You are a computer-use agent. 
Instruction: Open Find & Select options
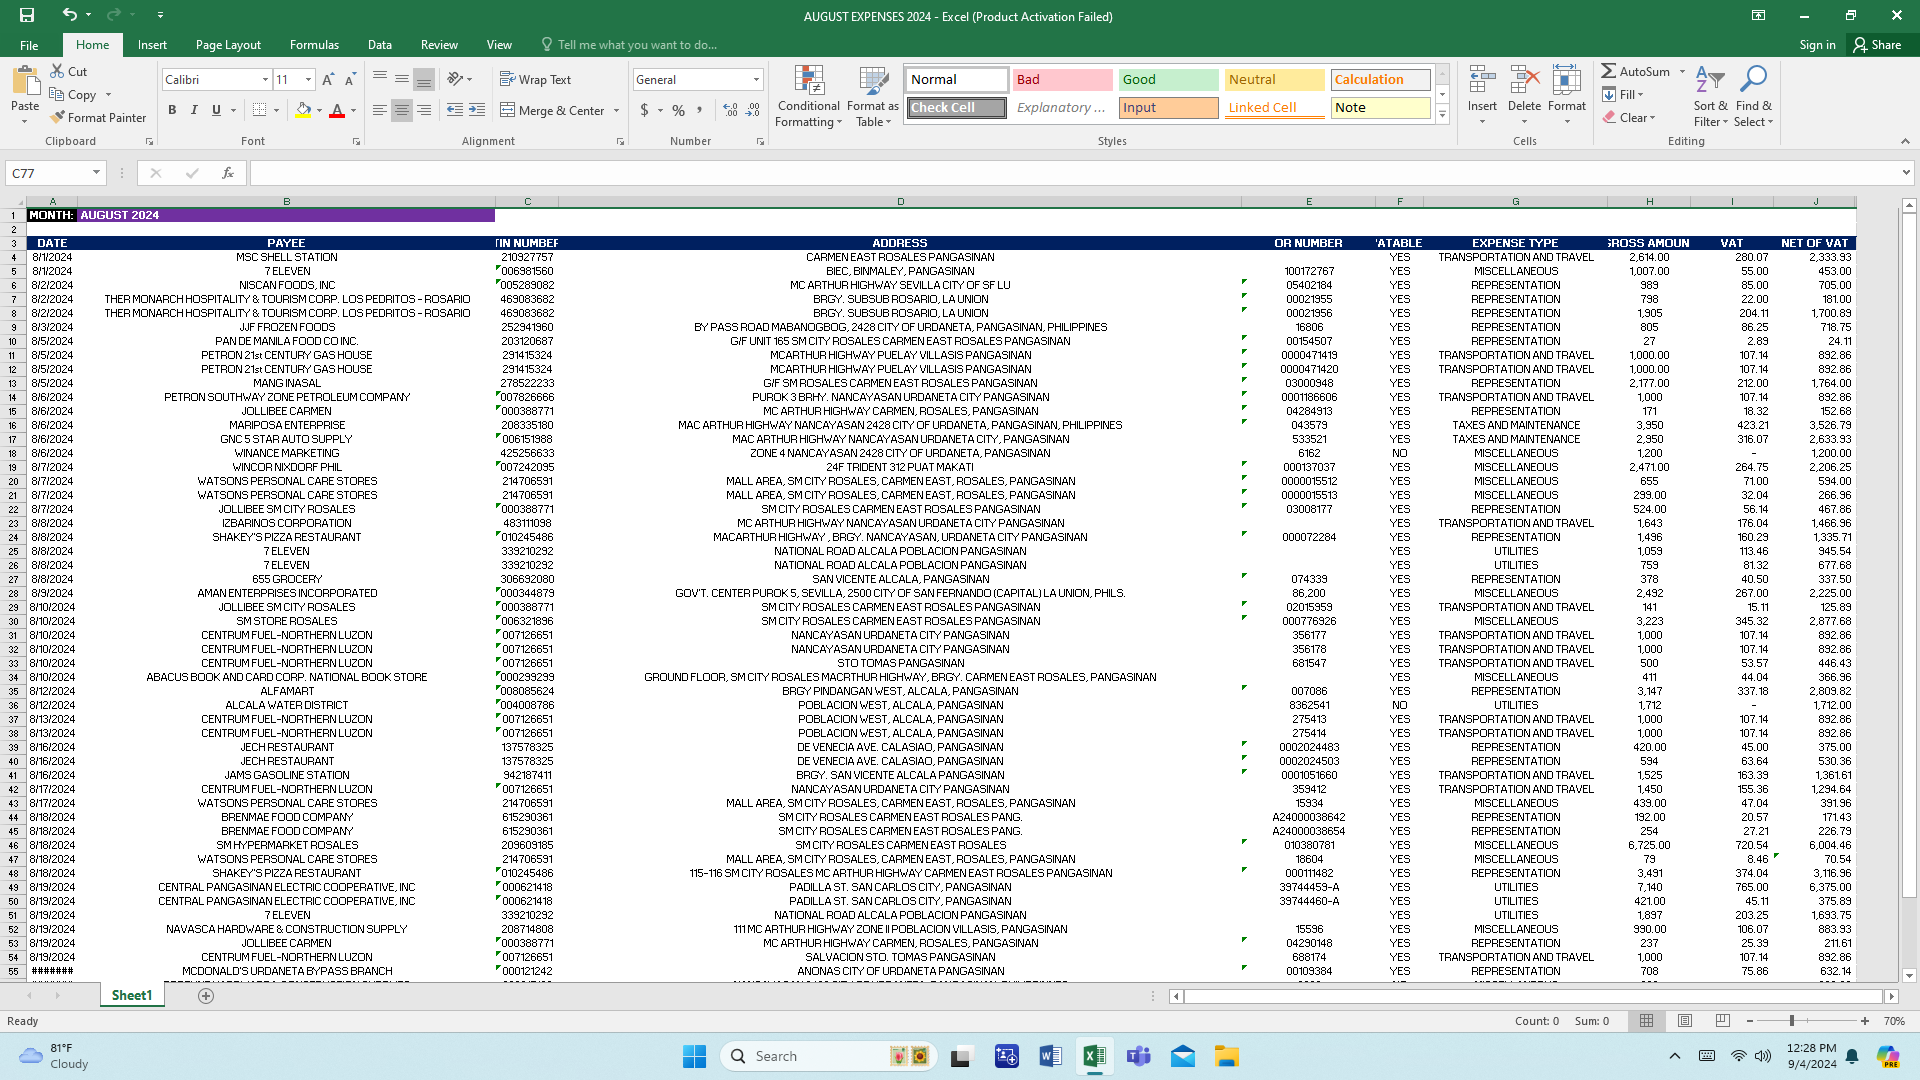coord(1754,96)
